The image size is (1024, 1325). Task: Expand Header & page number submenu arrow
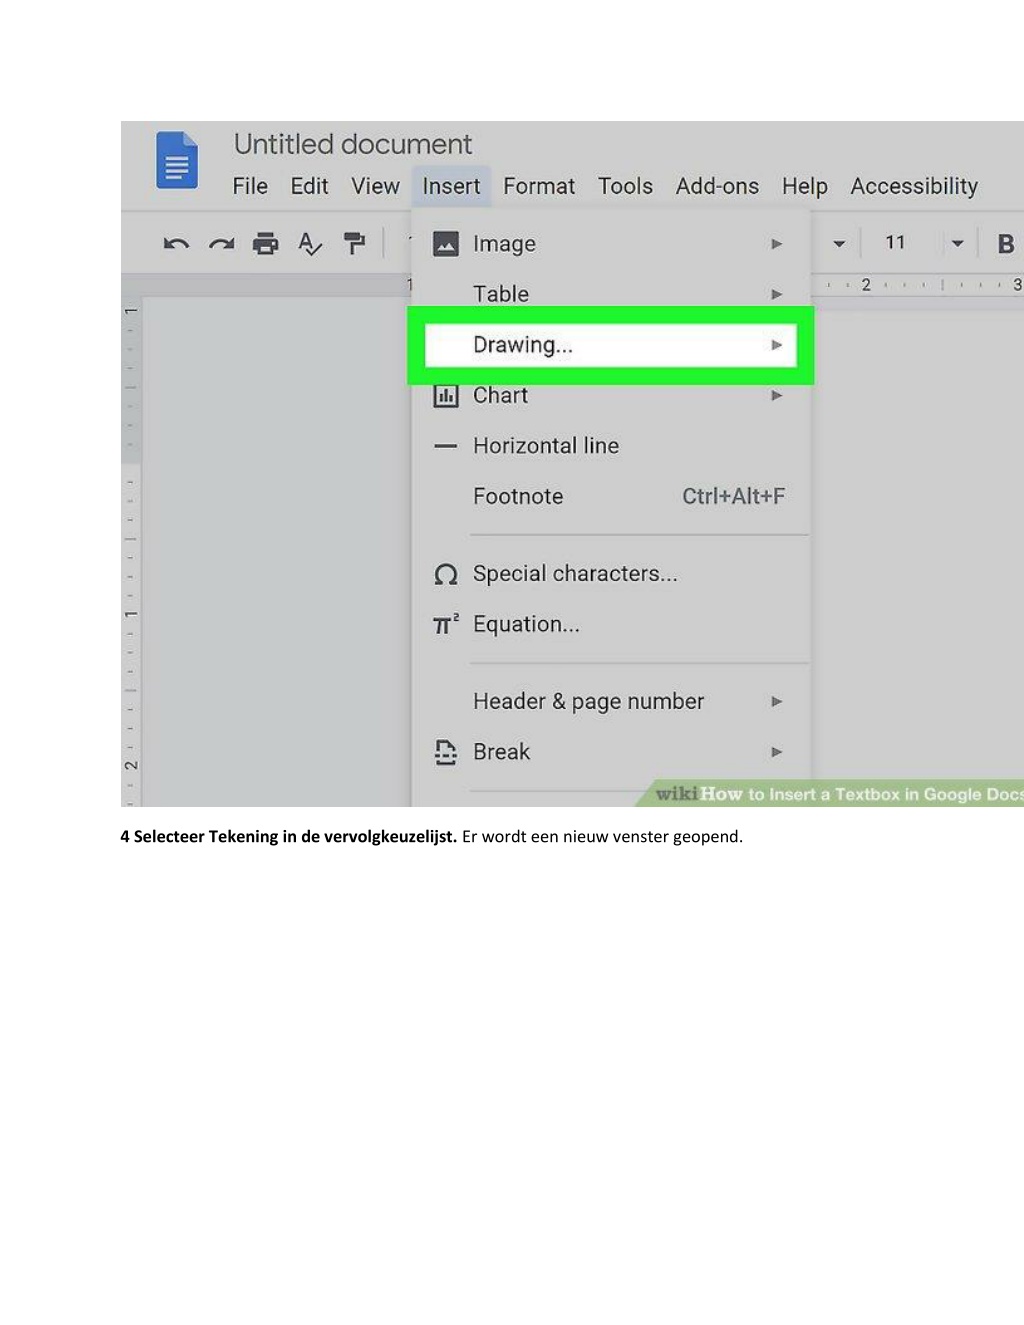click(777, 701)
